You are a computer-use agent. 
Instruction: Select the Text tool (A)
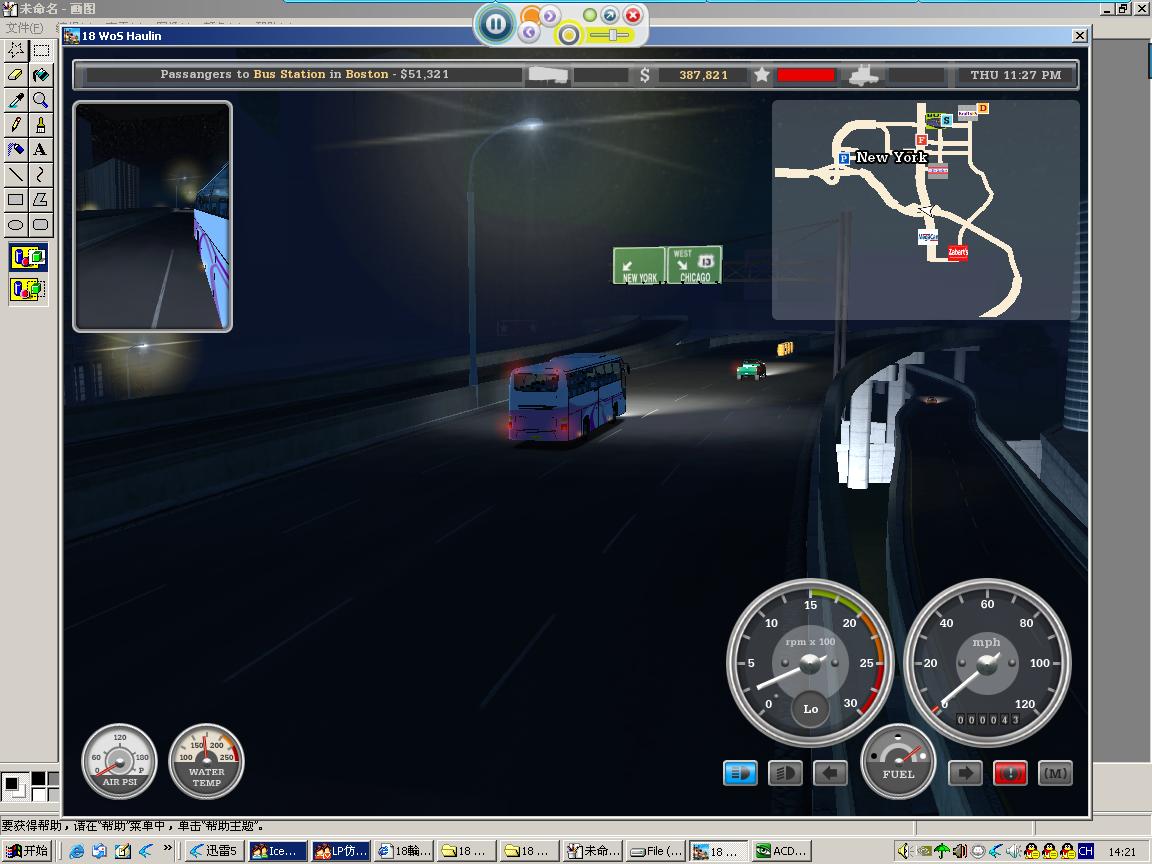click(x=41, y=149)
